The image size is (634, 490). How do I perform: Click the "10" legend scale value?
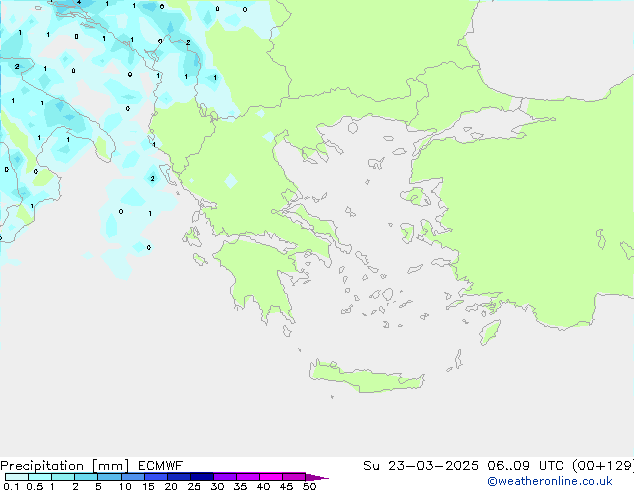(125, 486)
